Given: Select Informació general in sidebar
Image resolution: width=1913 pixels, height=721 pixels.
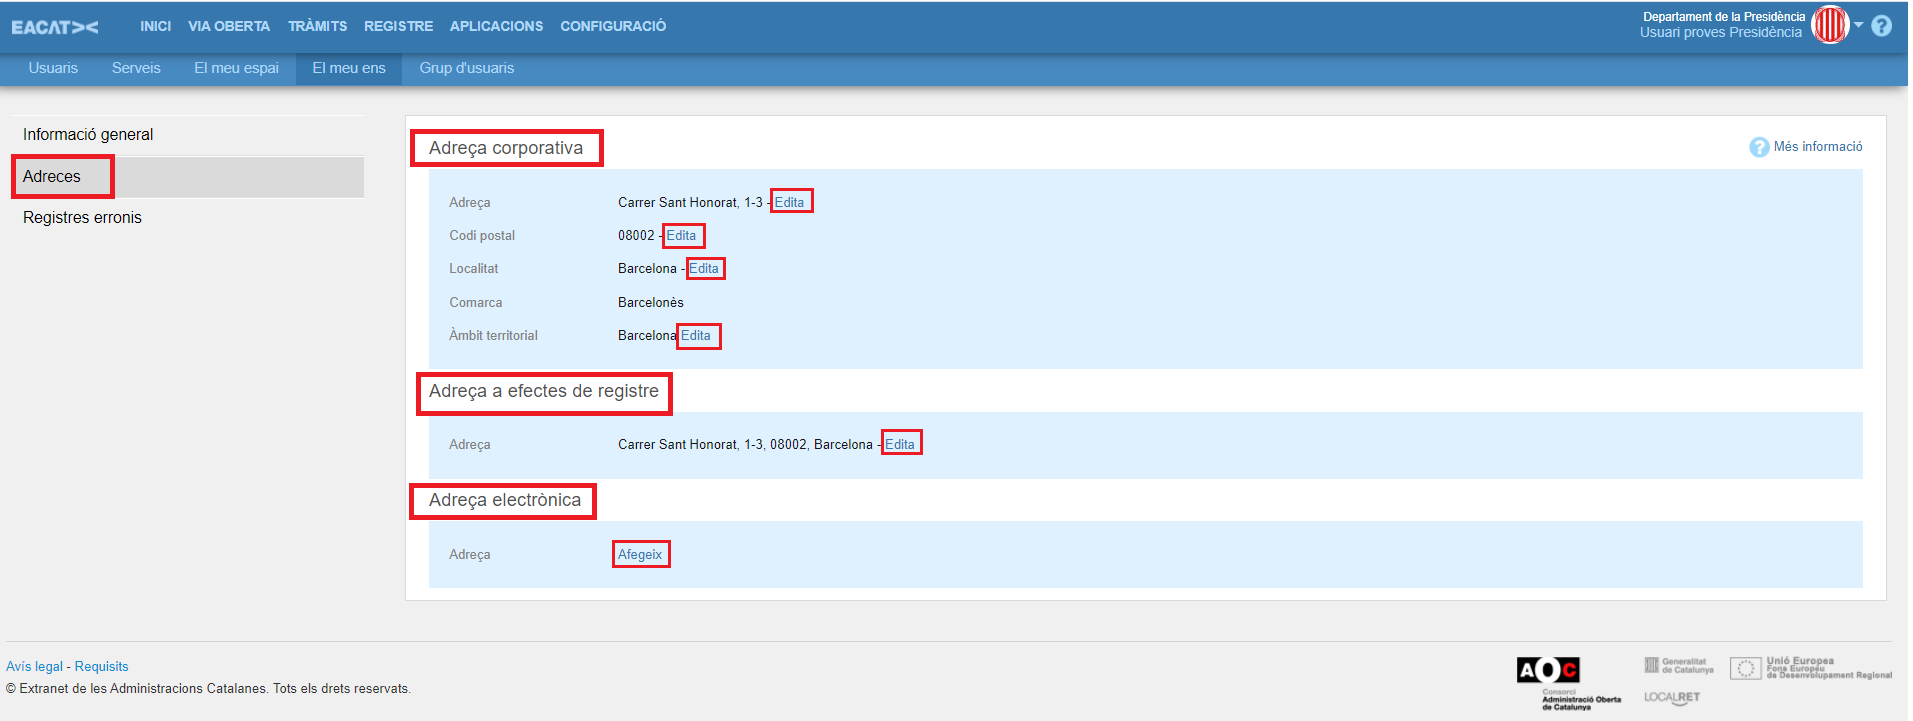Looking at the screenshot, I should 88,134.
